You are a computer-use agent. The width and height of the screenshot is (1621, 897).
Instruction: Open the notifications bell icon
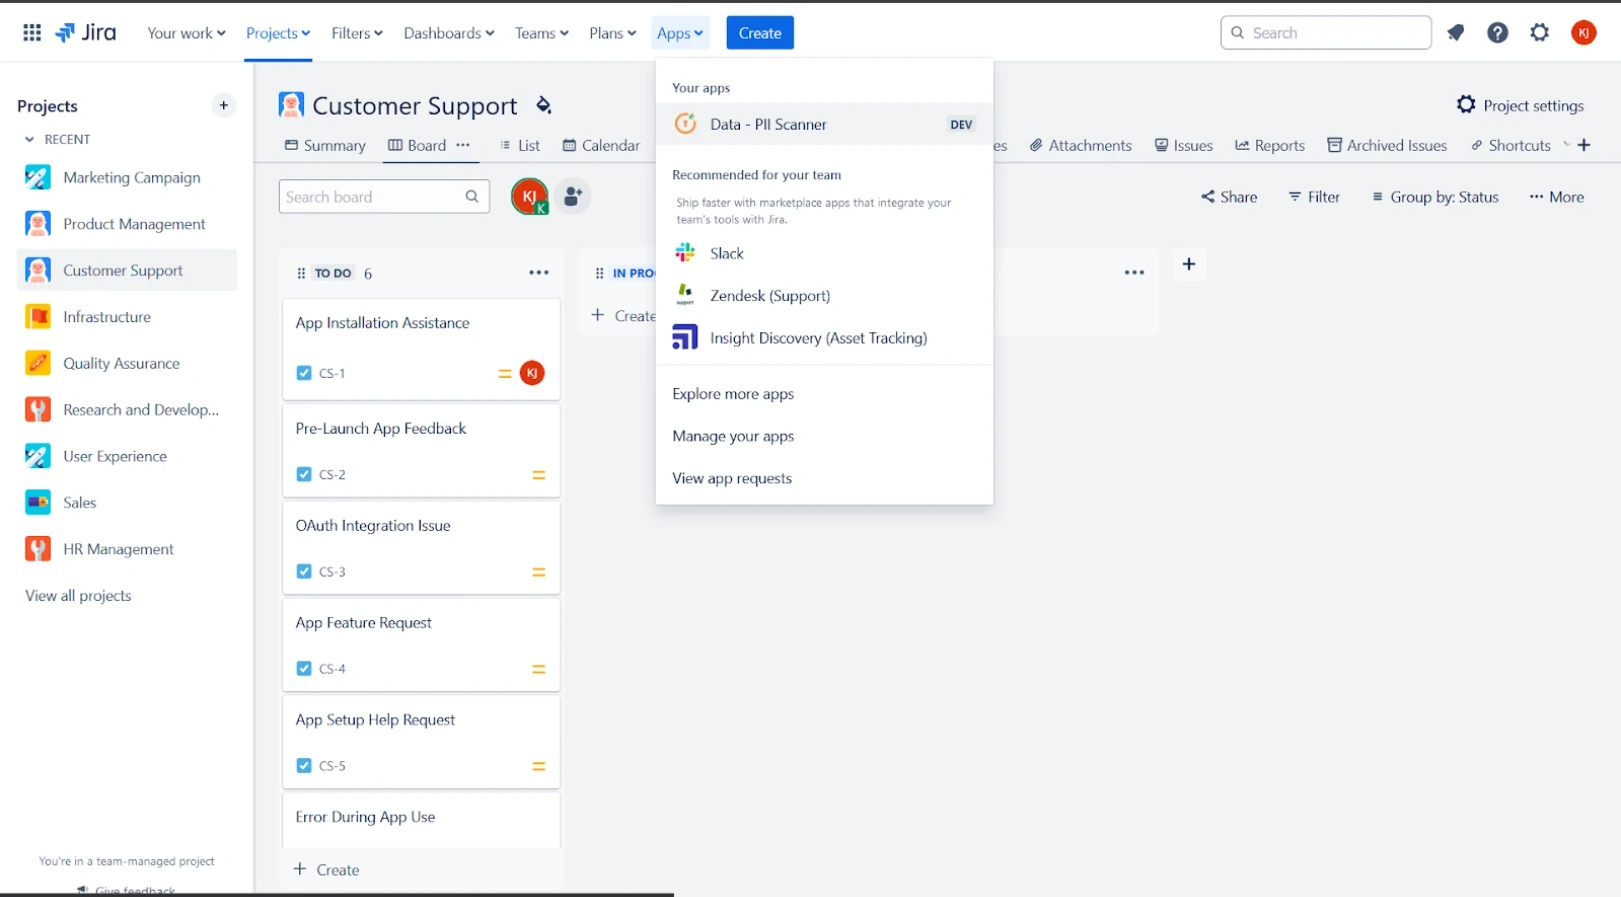1455,33
